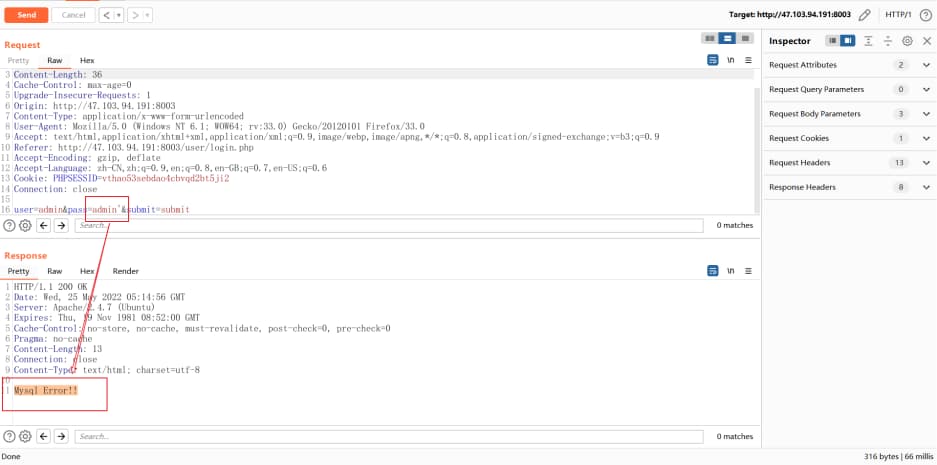Viewport: 937px width, 465px height.
Task: Open Response search settings gear
Action: pyautogui.click(x=25, y=436)
